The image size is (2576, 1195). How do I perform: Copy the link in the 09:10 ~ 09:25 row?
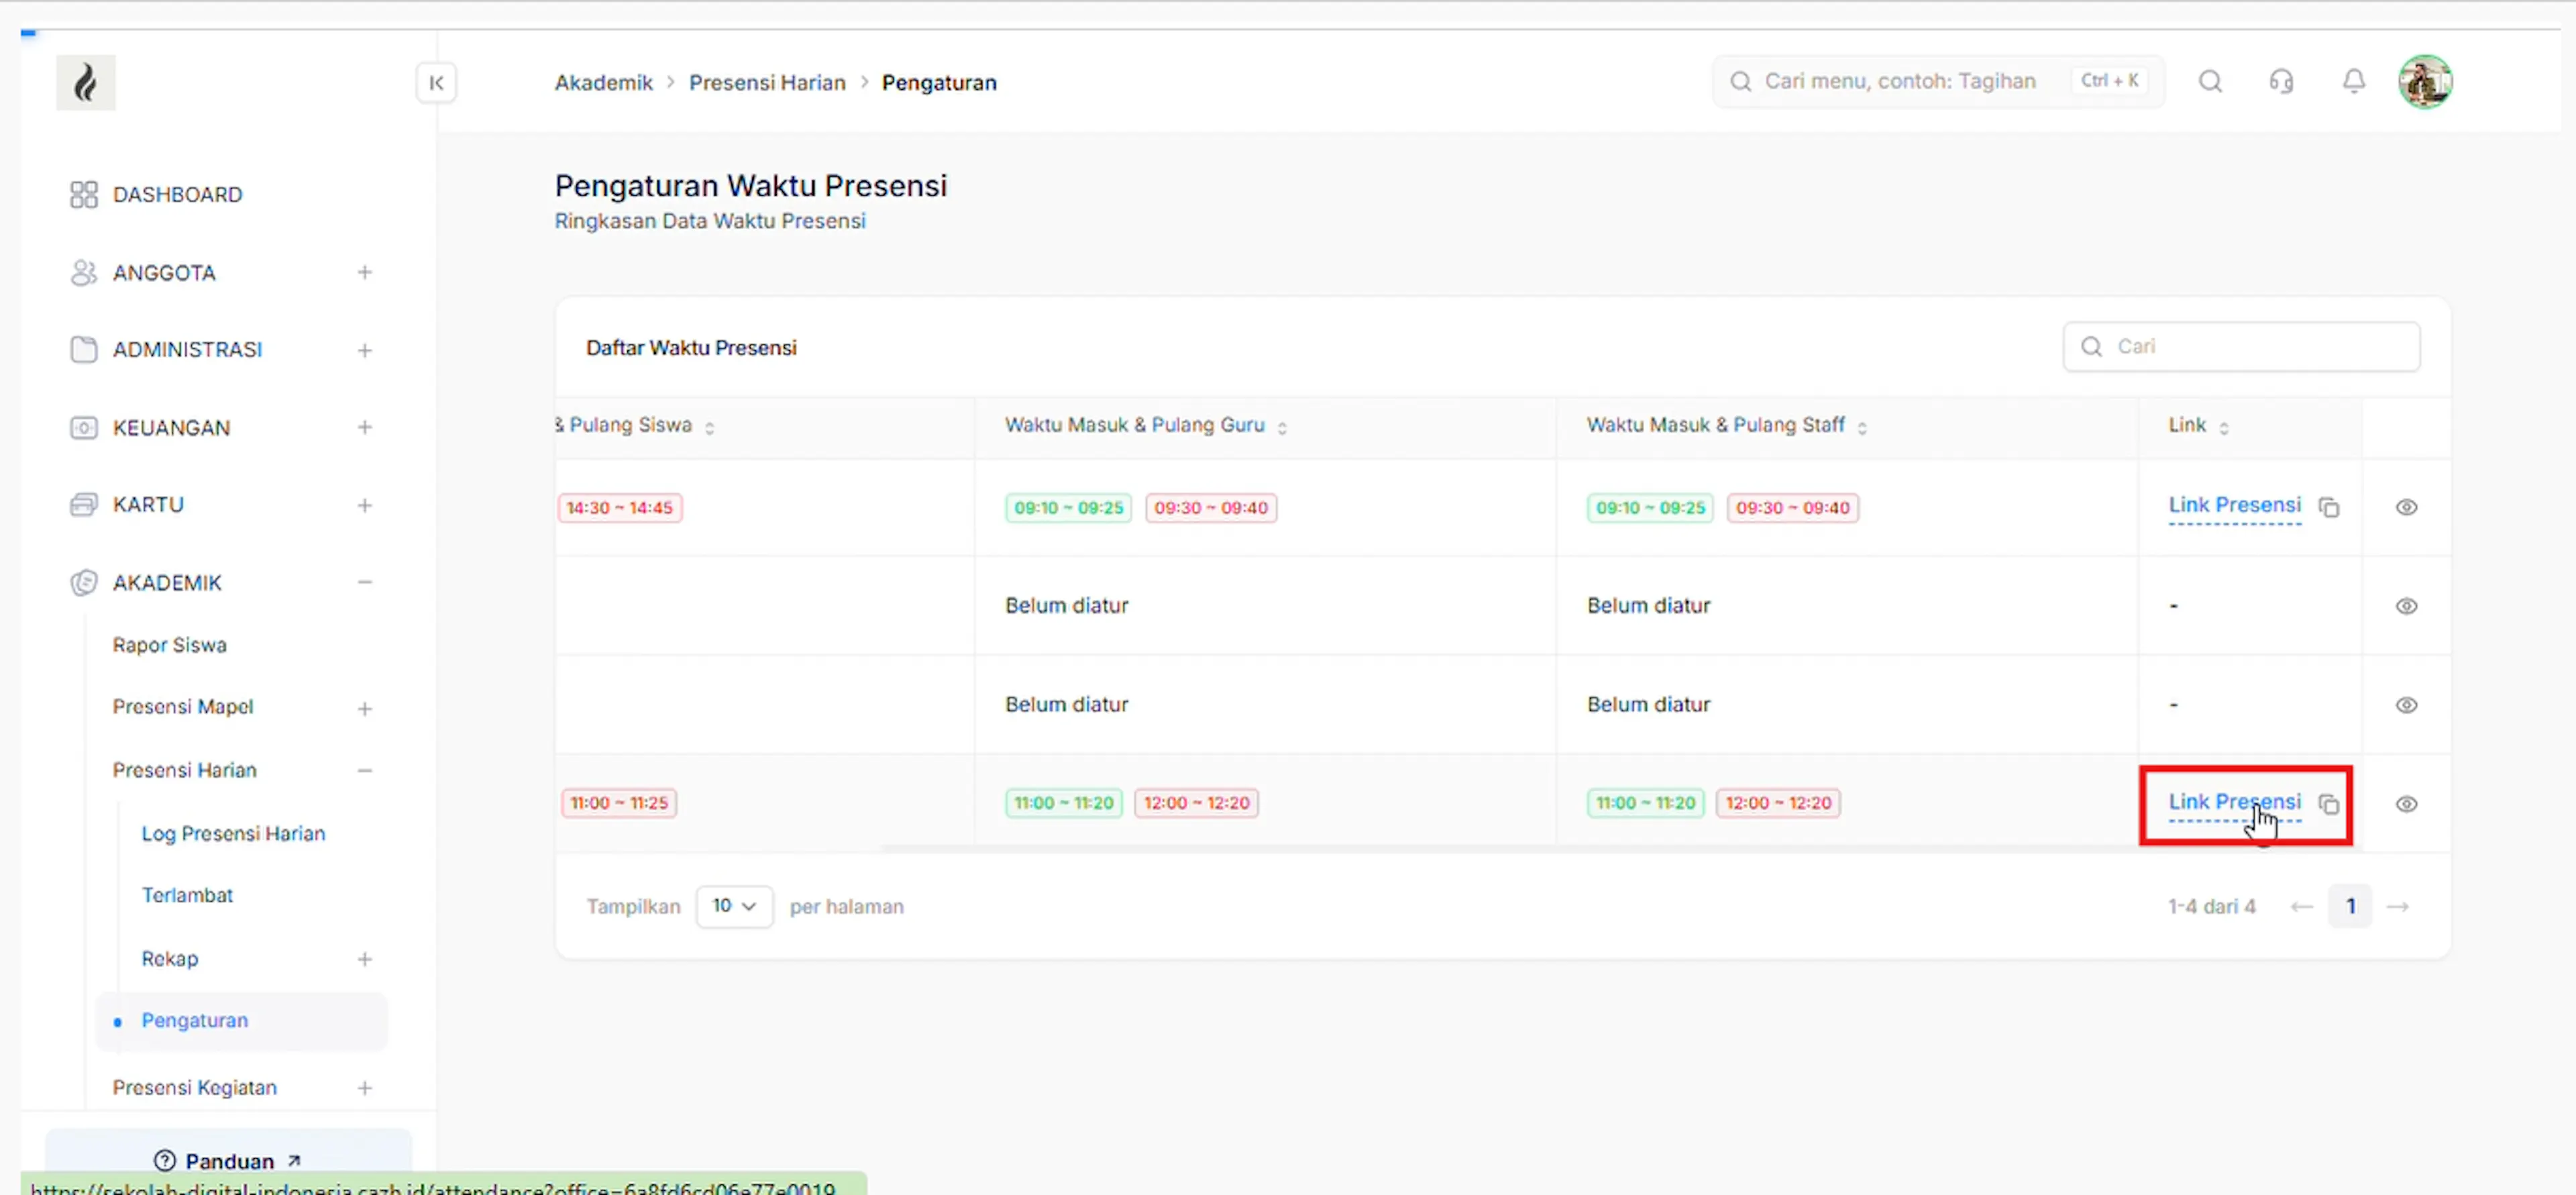[2329, 508]
